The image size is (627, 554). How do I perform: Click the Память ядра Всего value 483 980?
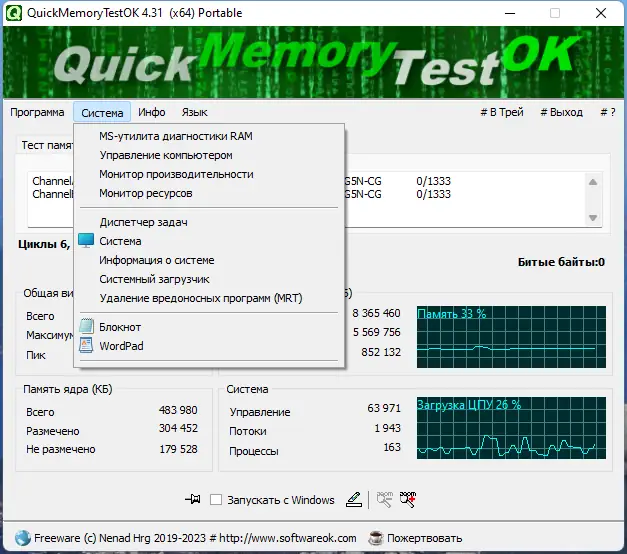coord(178,410)
